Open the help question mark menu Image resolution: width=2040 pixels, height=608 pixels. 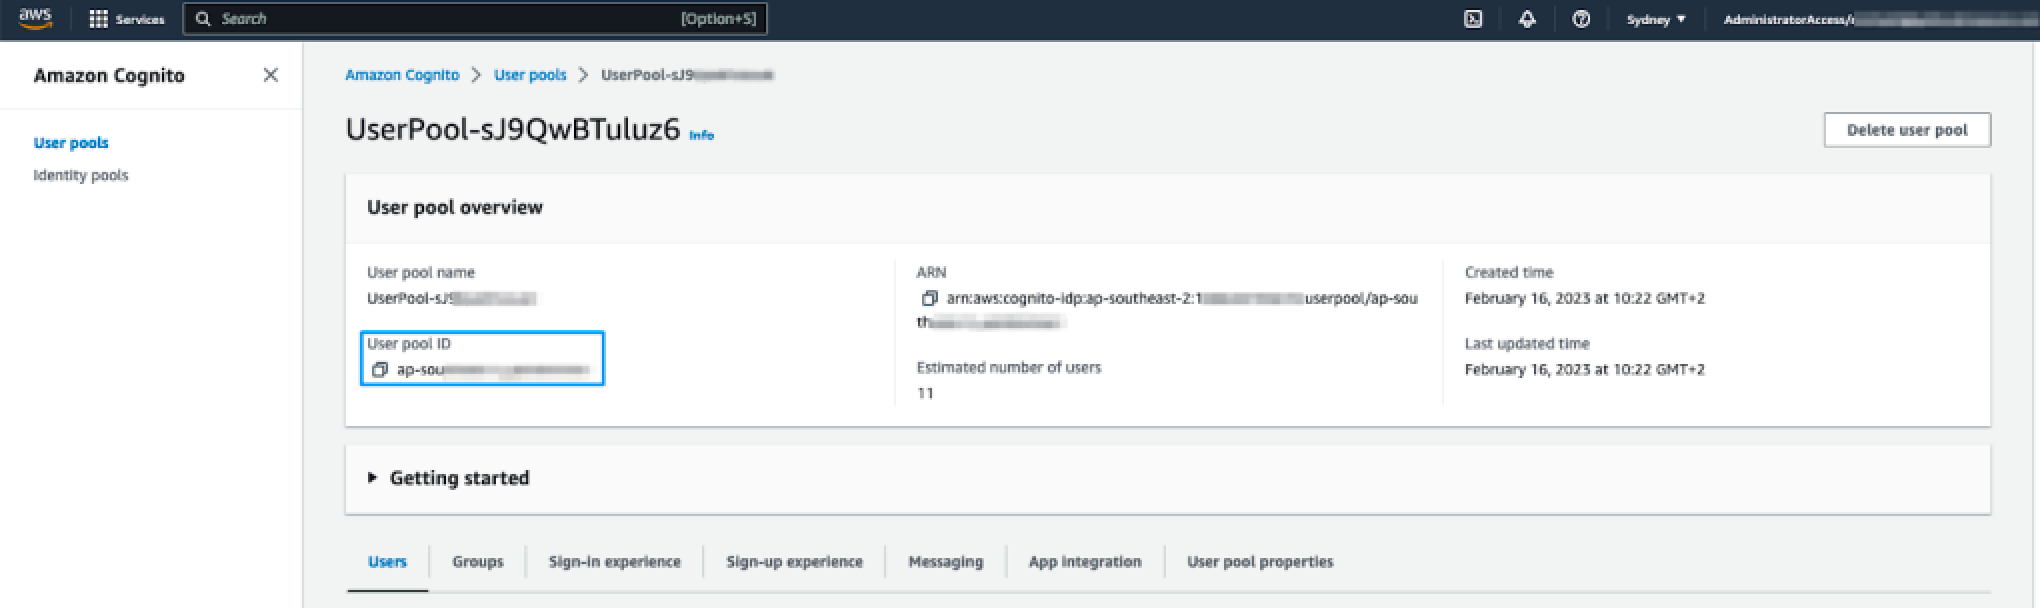point(1581,19)
